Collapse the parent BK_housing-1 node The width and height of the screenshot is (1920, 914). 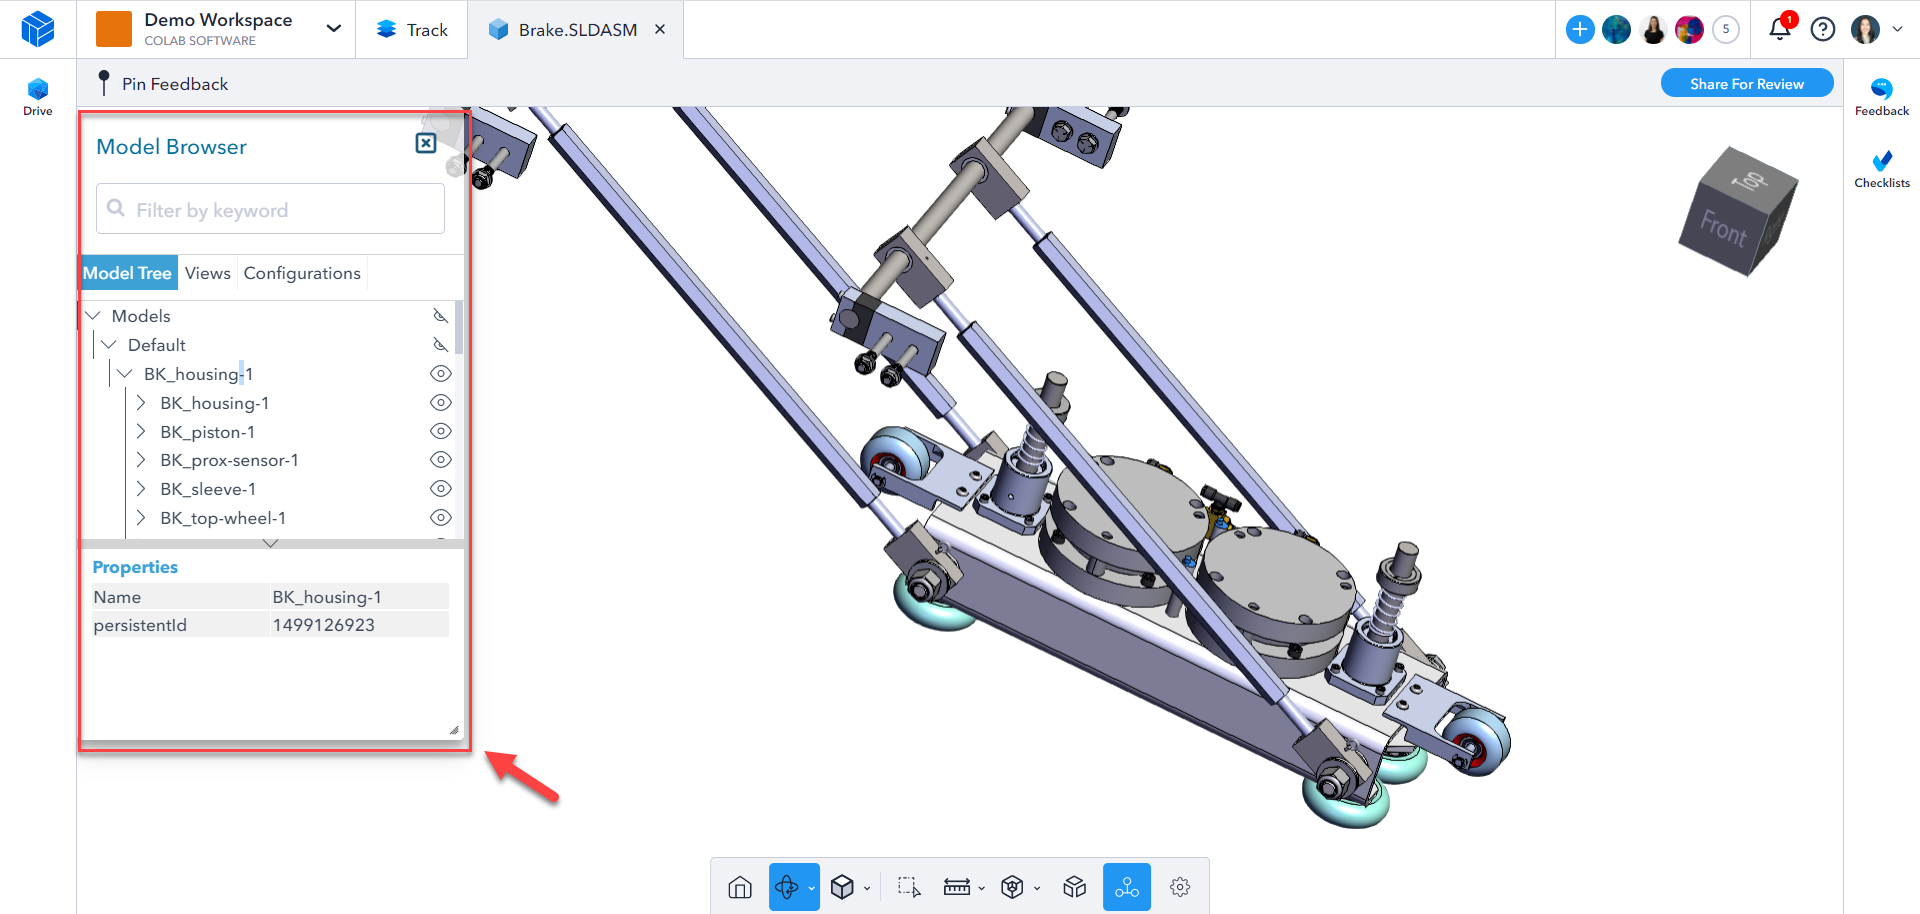click(125, 374)
